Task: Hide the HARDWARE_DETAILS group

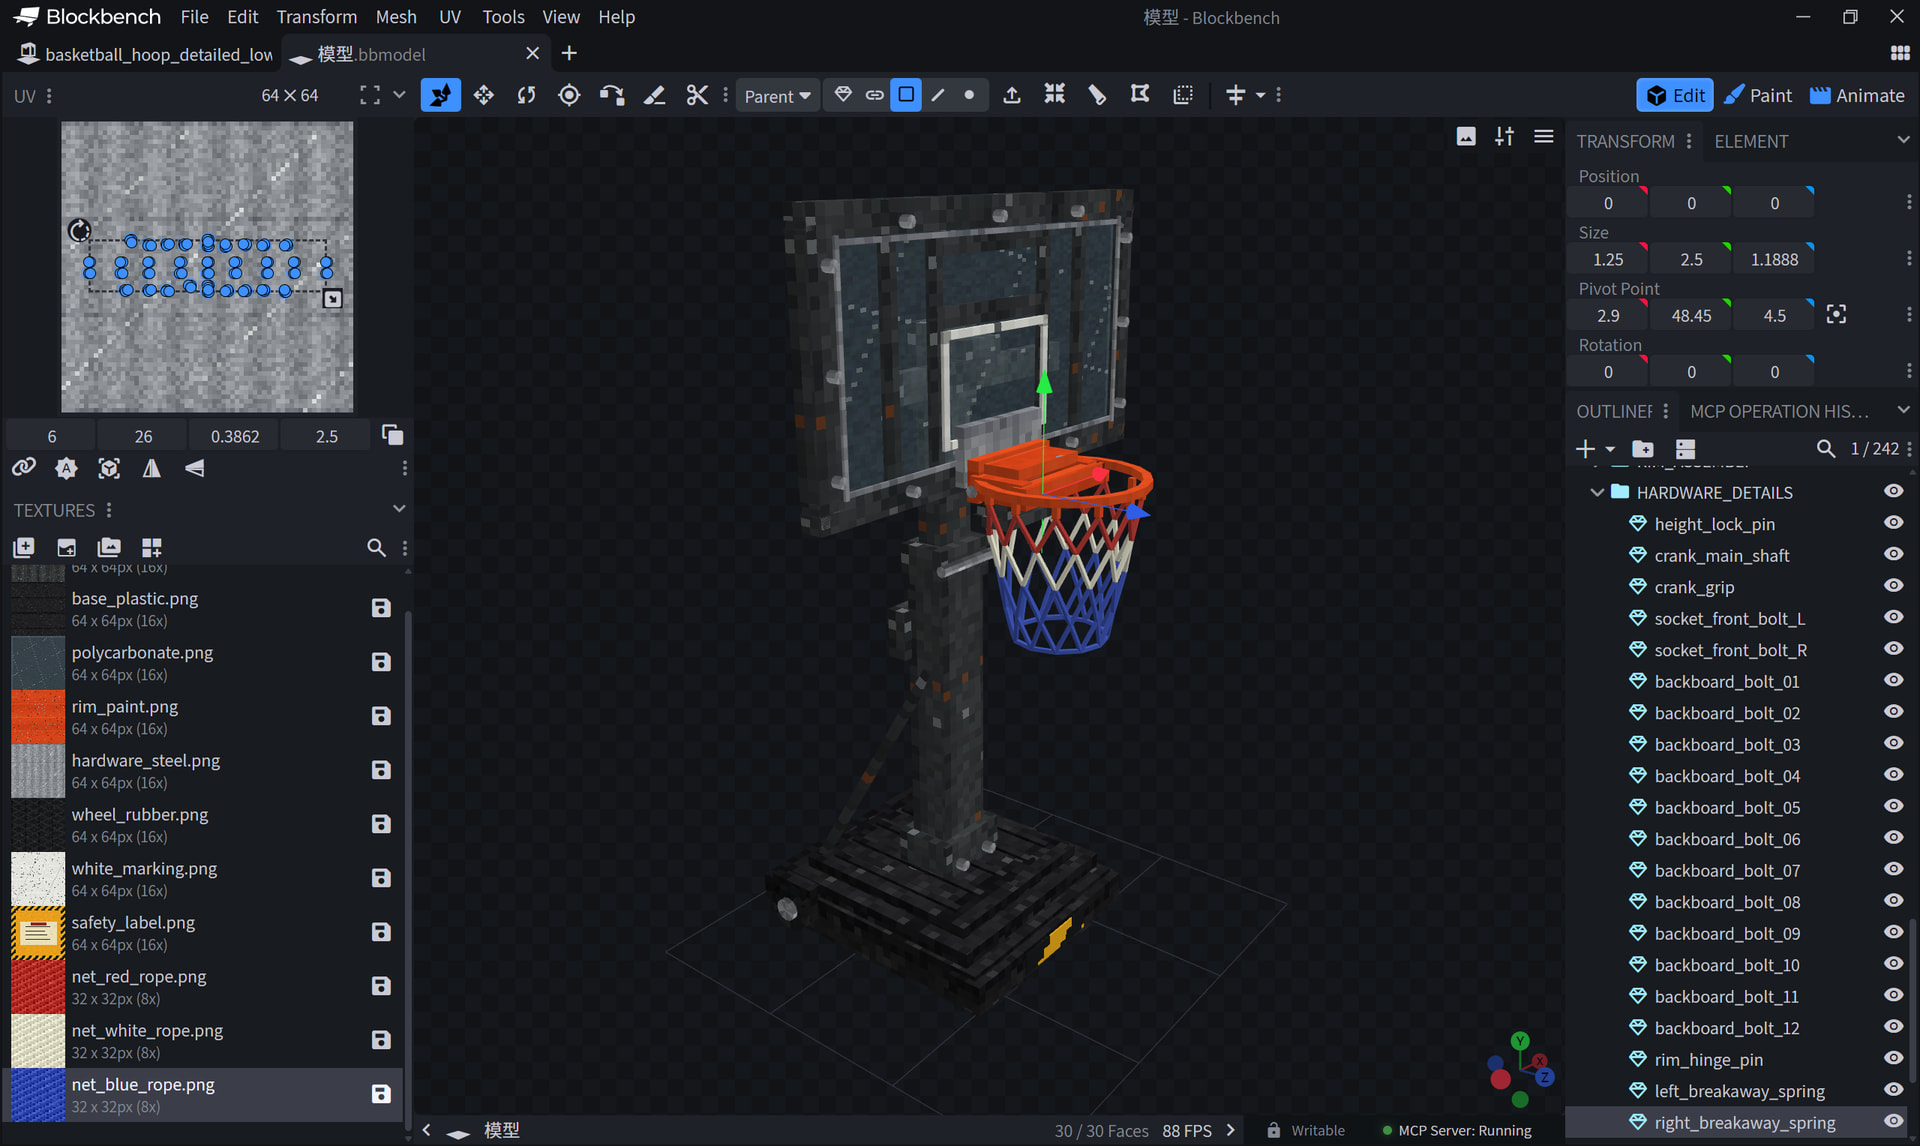Action: (x=1893, y=491)
